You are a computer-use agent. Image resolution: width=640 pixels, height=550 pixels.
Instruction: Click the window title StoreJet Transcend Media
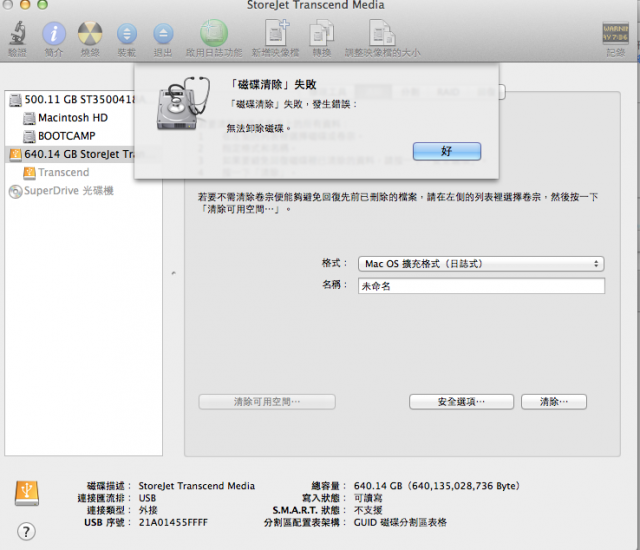tap(316, 5)
